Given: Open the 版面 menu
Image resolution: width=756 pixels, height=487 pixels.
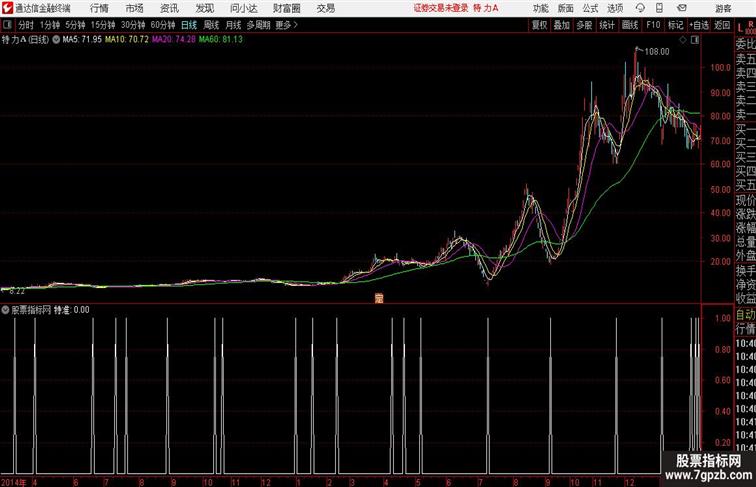Looking at the screenshot, I should [x=565, y=8].
